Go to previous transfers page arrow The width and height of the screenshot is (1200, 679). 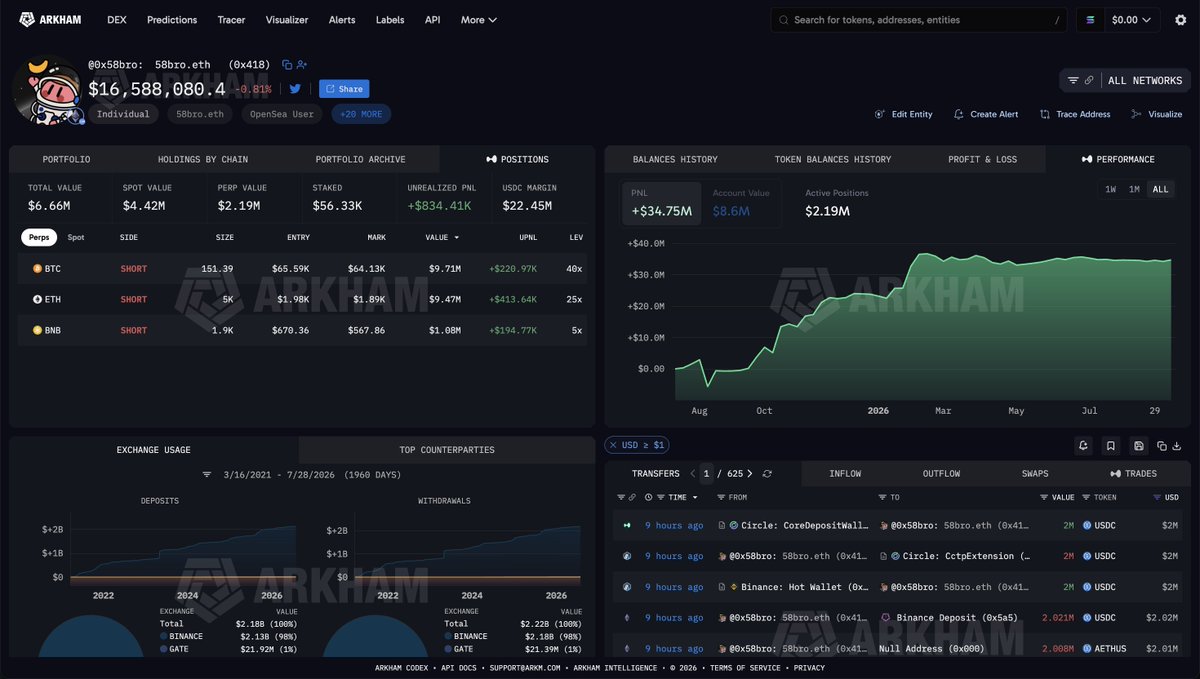[x=692, y=474]
